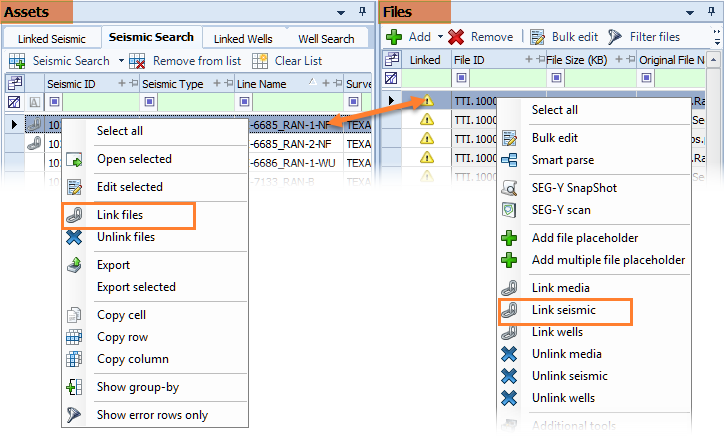Toggle the File ID column filter box

[461, 78]
